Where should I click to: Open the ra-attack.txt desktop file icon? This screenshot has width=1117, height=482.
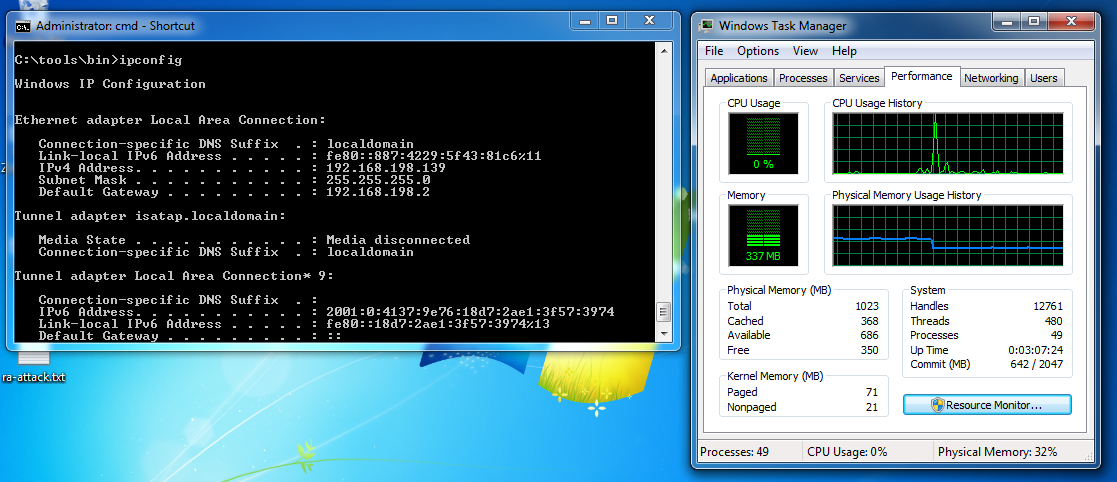pyautogui.click(x=33, y=367)
